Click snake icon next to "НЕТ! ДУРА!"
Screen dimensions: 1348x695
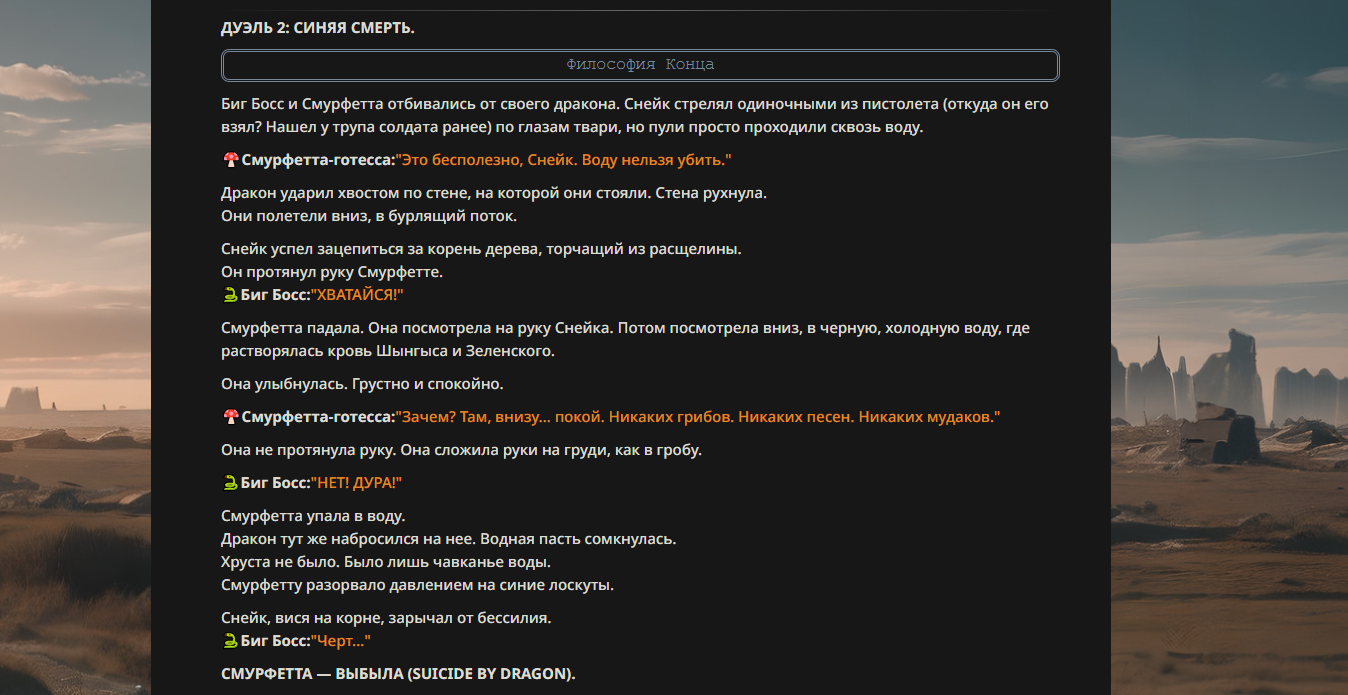230,483
